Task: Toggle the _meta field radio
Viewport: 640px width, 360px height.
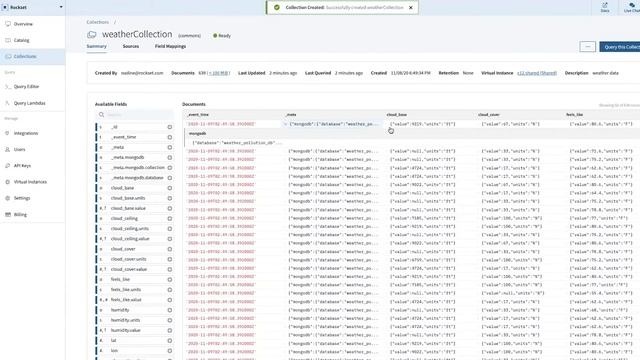Action: click(170, 147)
